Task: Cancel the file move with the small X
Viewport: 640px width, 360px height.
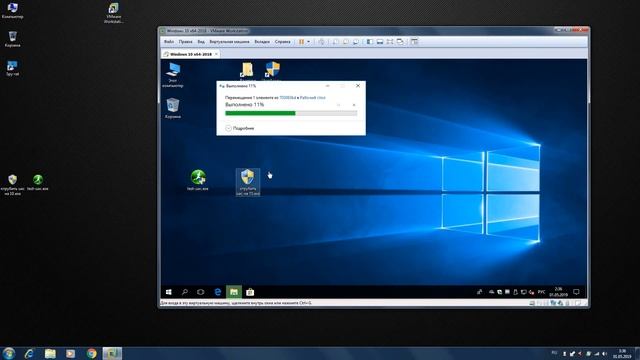Action: coord(354,105)
